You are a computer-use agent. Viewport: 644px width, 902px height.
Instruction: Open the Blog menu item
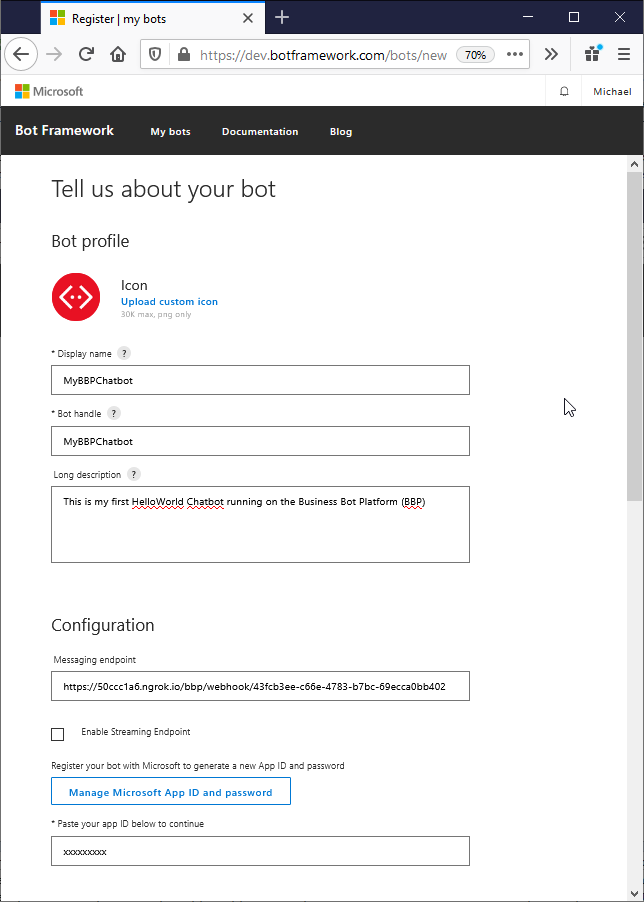(x=341, y=132)
